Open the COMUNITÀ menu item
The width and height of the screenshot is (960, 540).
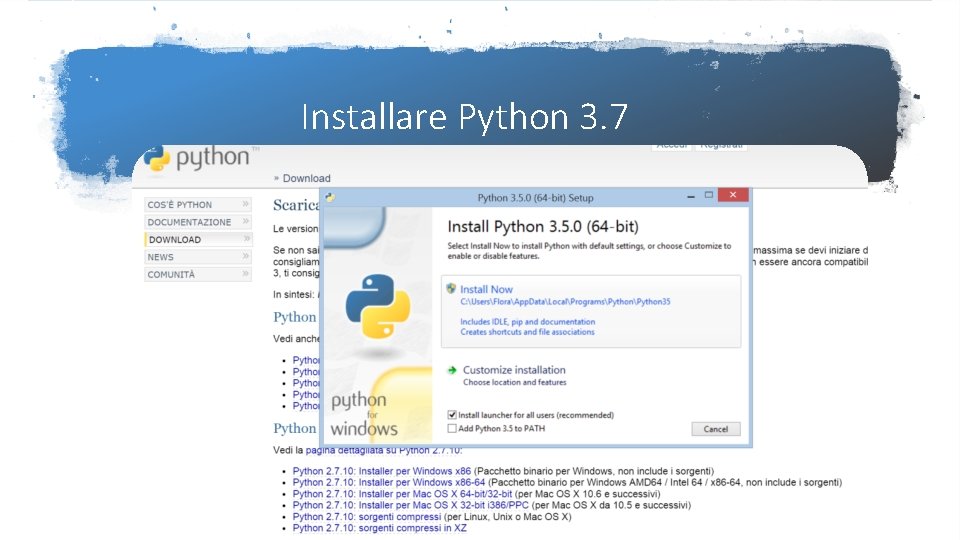coord(198,274)
